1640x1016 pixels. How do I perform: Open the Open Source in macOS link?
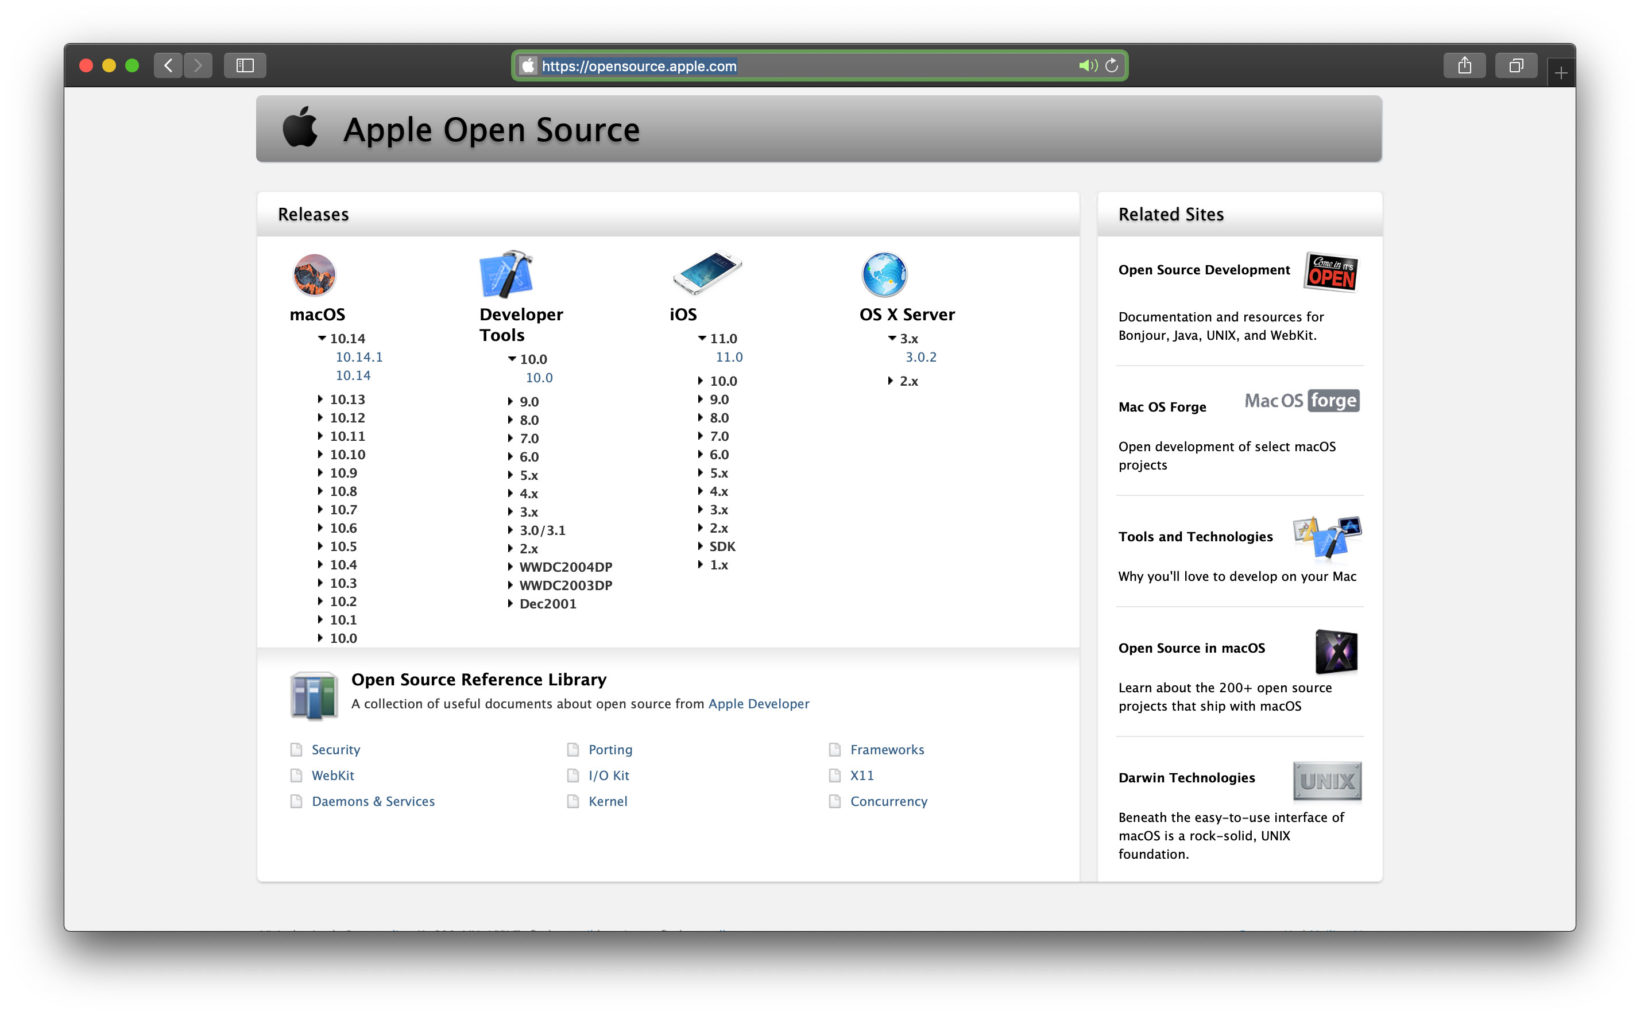point(1191,648)
